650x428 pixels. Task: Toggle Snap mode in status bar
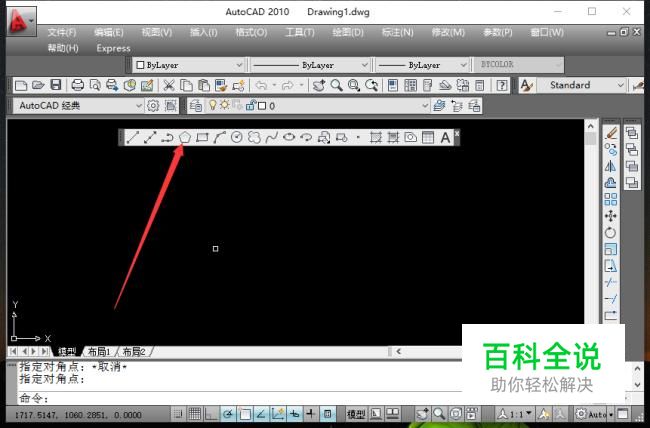[178, 413]
